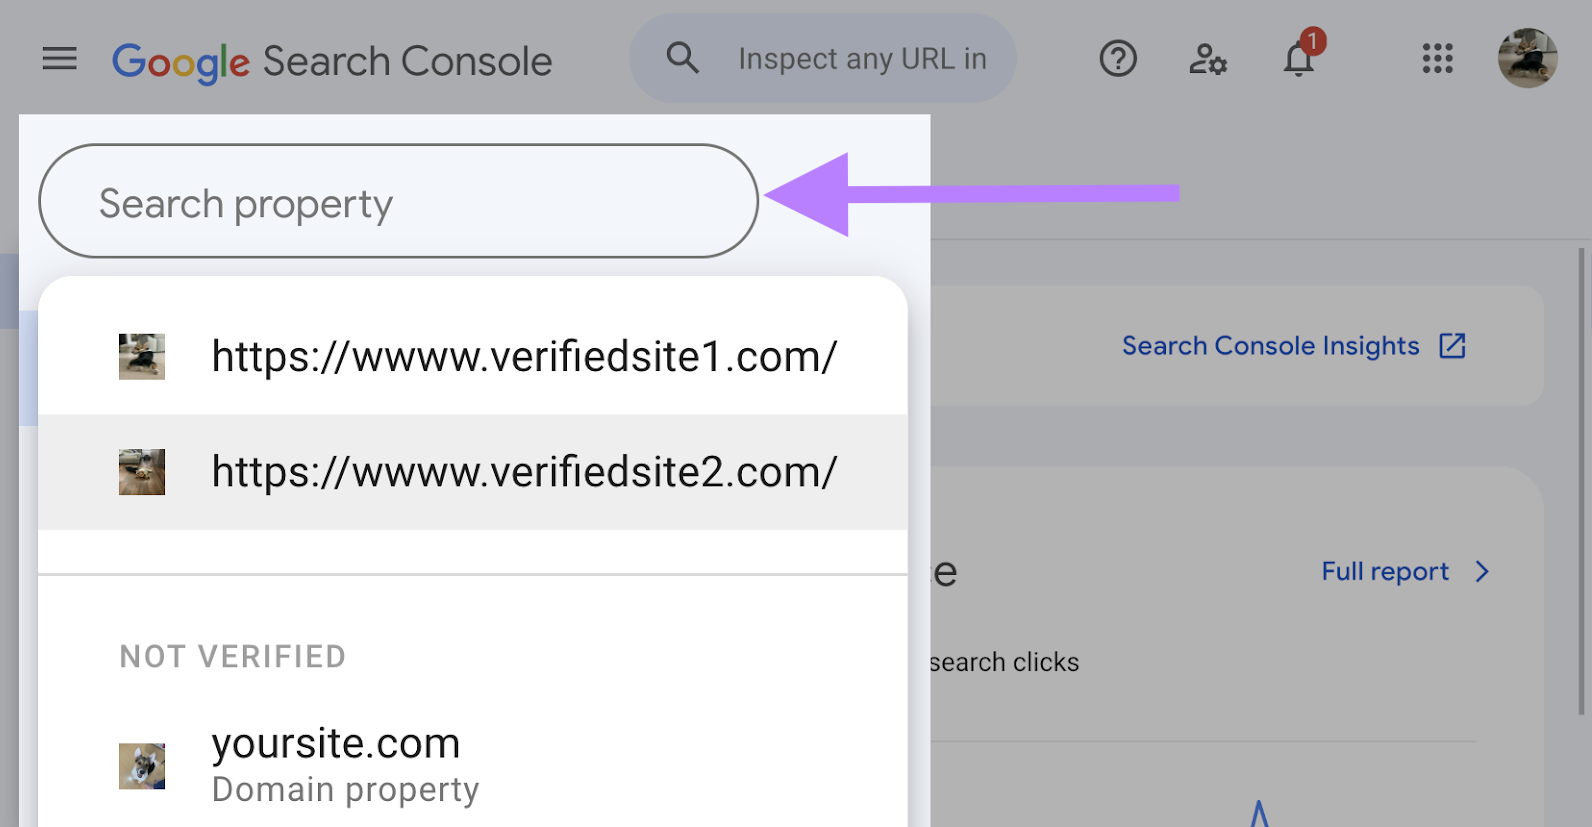The image size is (1592, 827).
Task: Click the notification bell with the red badge
Action: 1298,60
